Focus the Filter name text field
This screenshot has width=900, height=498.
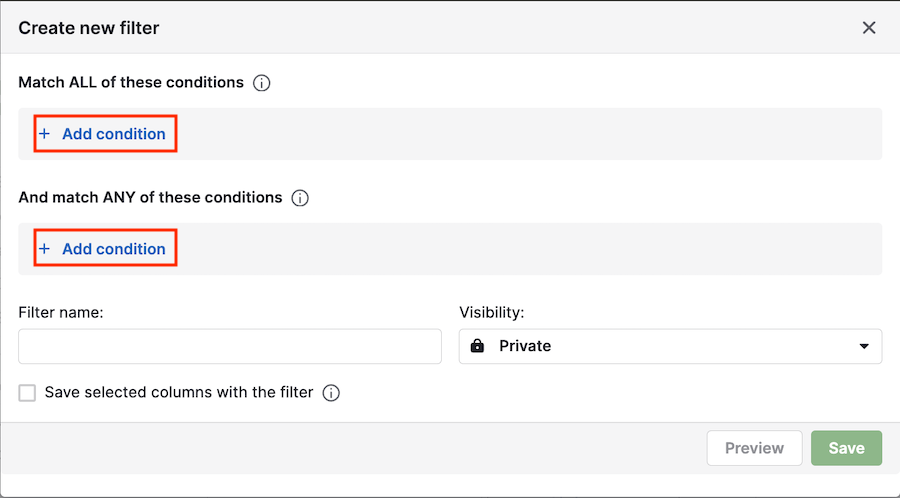(x=230, y=346)
